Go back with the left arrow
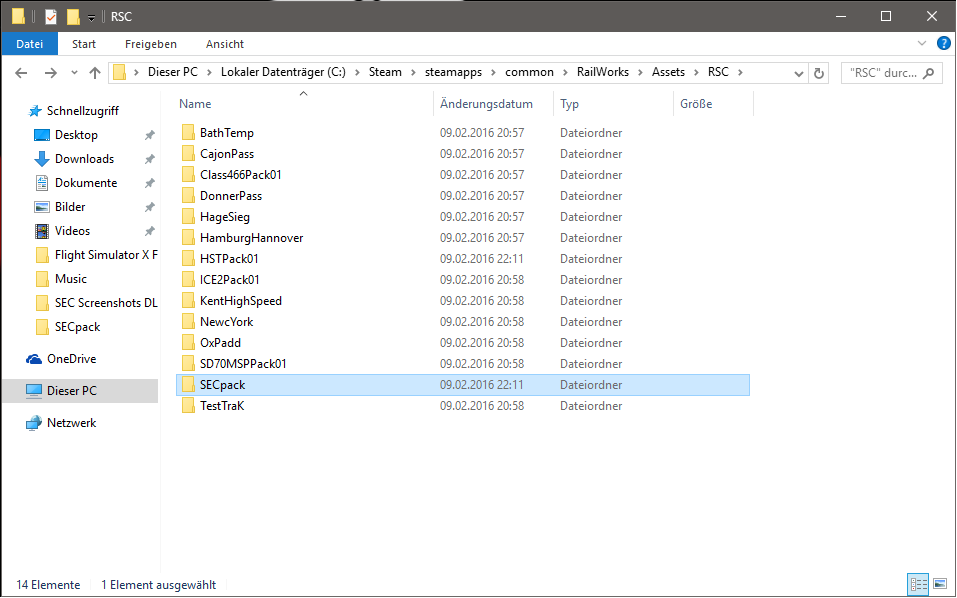 pos(21,73)
